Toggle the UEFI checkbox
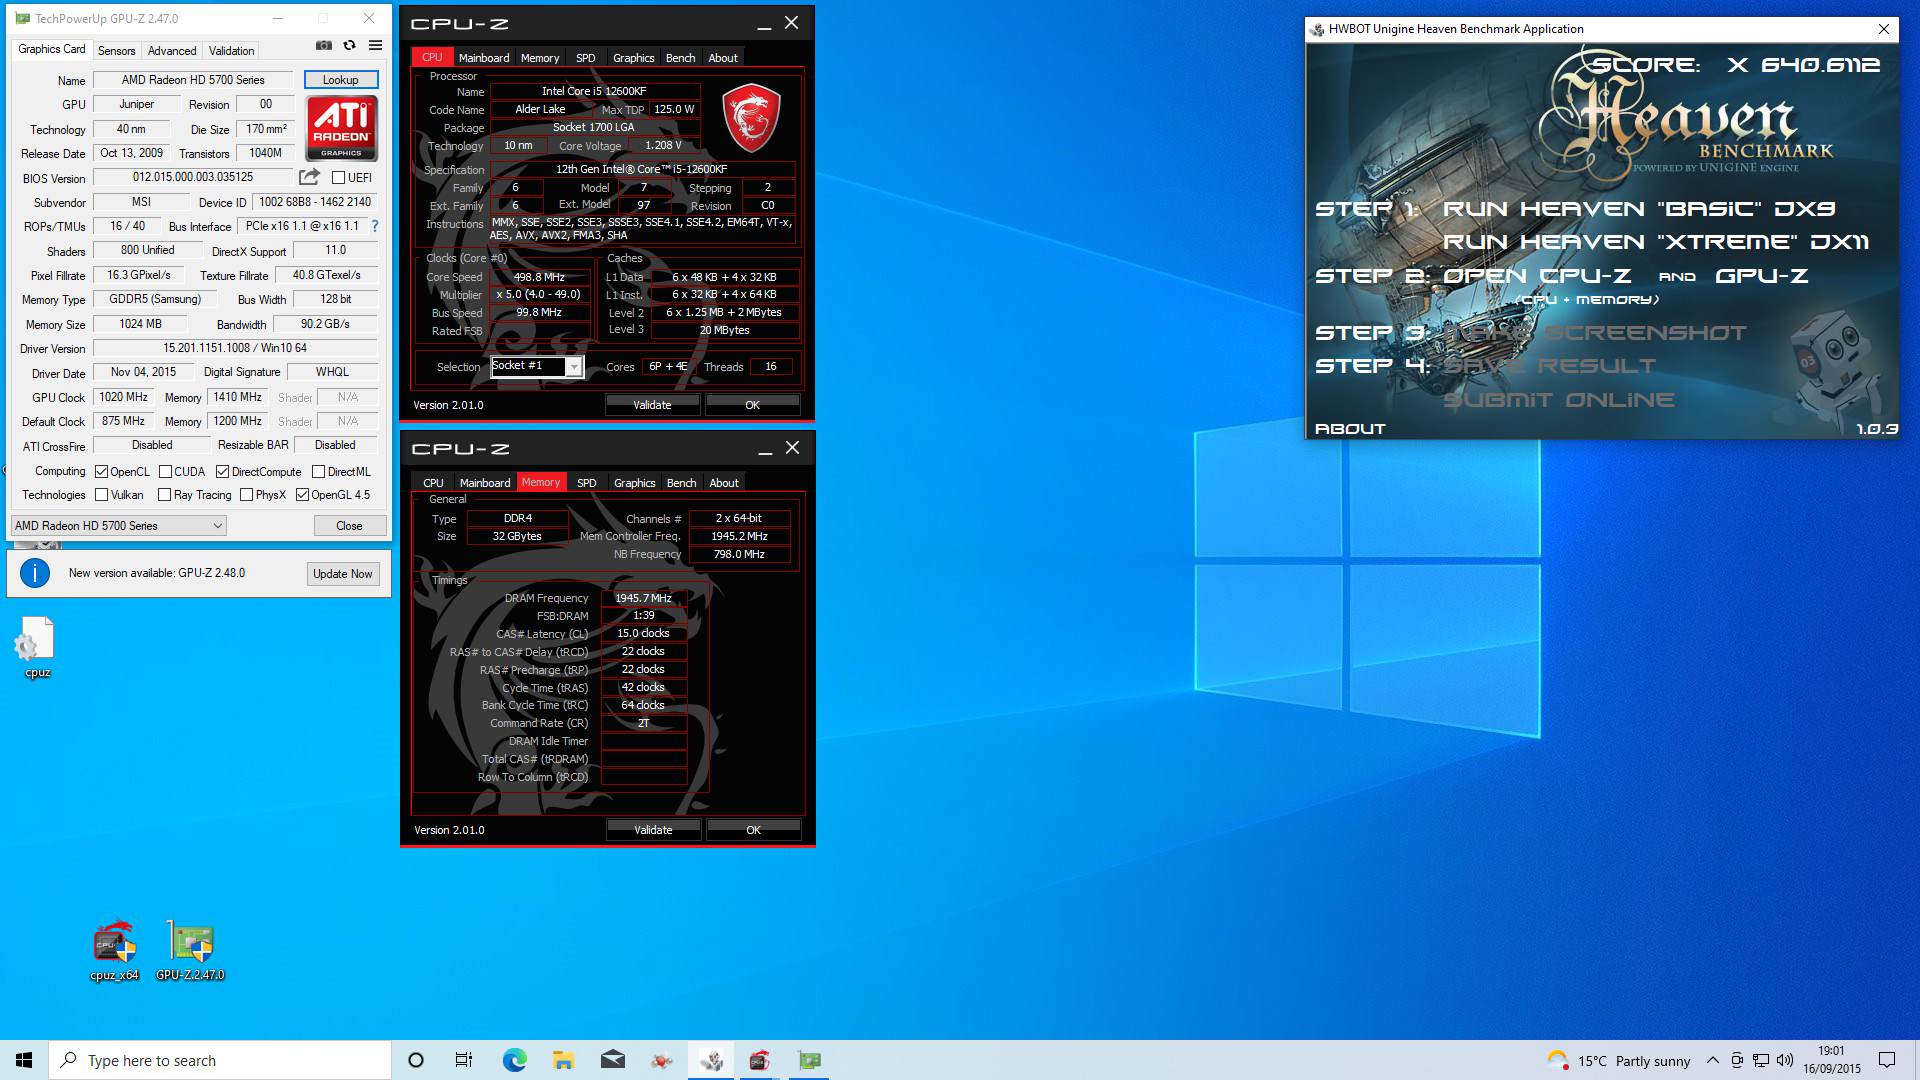Image resolution: width=1920 pixels, height=1080 pixels. point(338,178)
